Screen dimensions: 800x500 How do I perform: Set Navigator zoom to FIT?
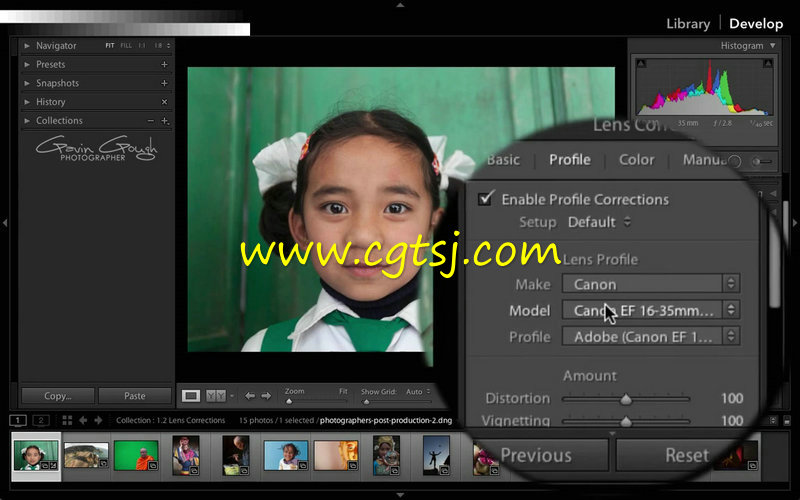(110, 45)
